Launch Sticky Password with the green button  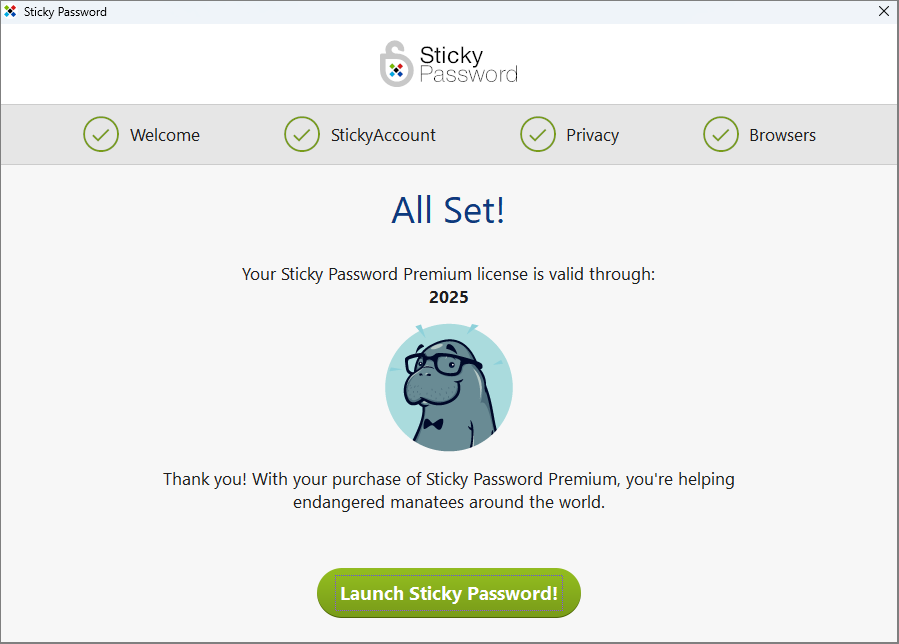pyautogui.click(x=448, y=592)
